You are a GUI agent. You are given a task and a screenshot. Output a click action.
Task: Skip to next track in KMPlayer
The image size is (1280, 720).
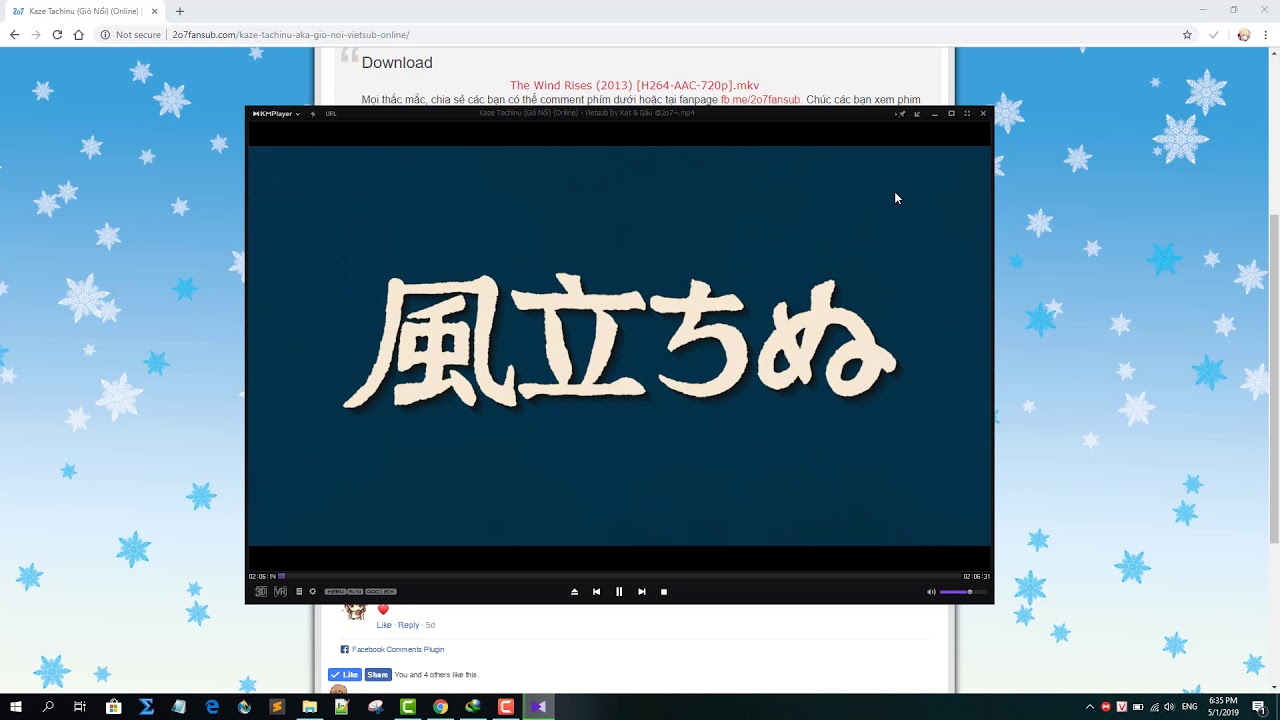coord(641,592)
